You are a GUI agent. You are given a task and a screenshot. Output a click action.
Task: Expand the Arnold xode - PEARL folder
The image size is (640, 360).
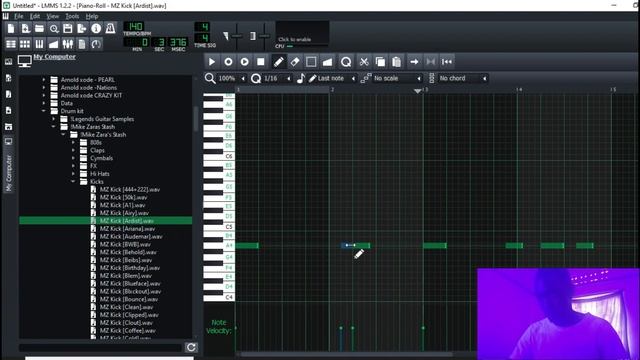tap(44, 80)
